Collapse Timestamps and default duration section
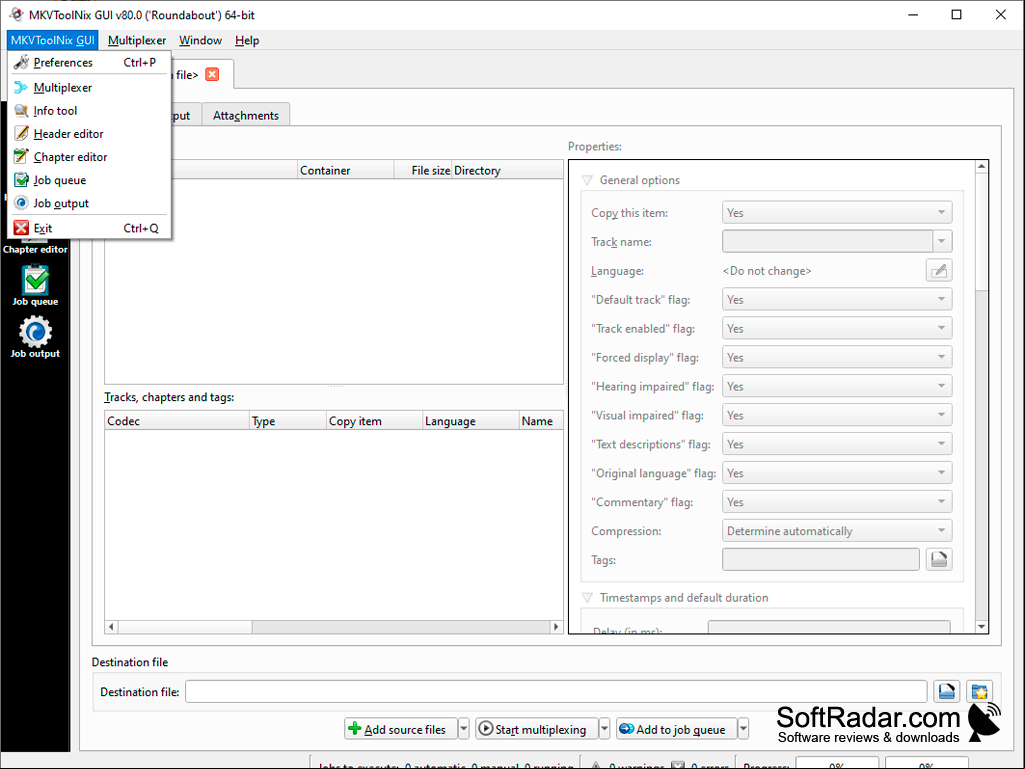Viewport: 1025px width, 769px height. (x=587, y=598)
